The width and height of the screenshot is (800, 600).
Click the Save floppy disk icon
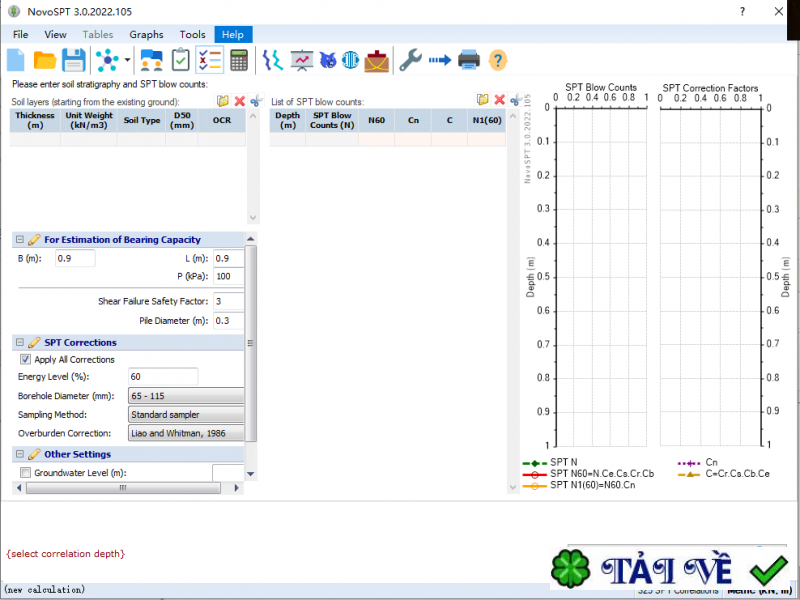pos(74,60)
